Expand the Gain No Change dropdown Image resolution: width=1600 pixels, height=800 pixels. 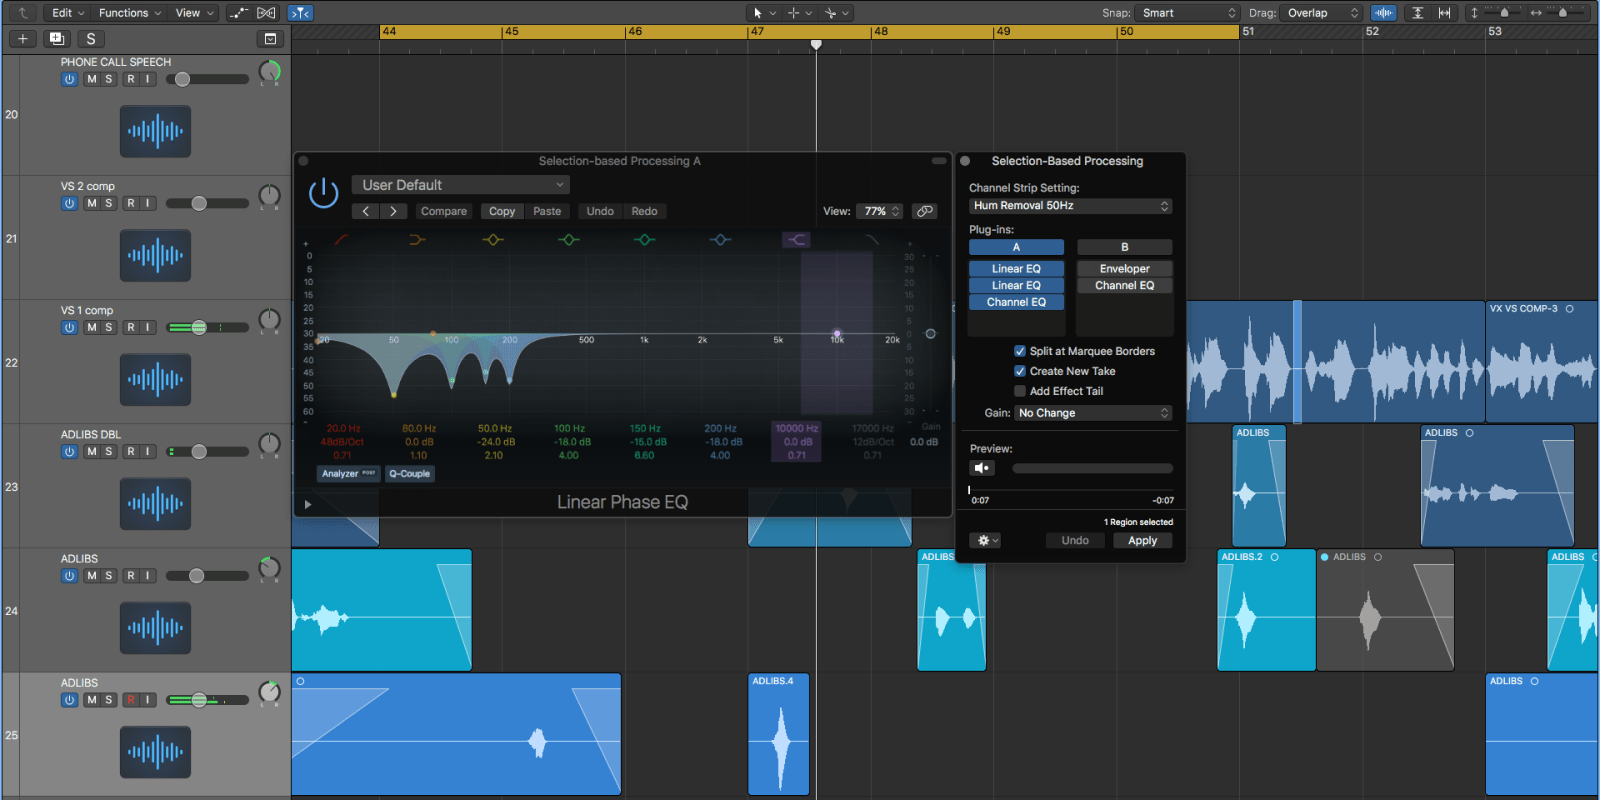click(x=1093, y=413)
